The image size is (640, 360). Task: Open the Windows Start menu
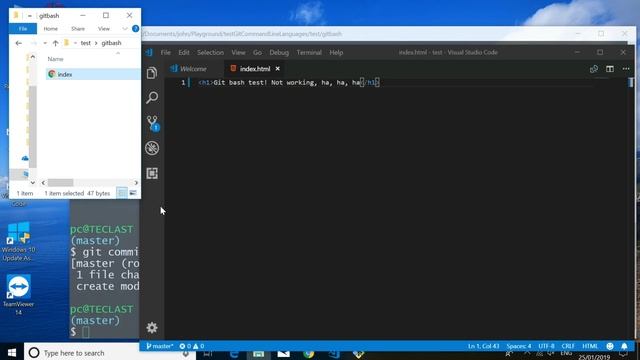tap(11, 353)
